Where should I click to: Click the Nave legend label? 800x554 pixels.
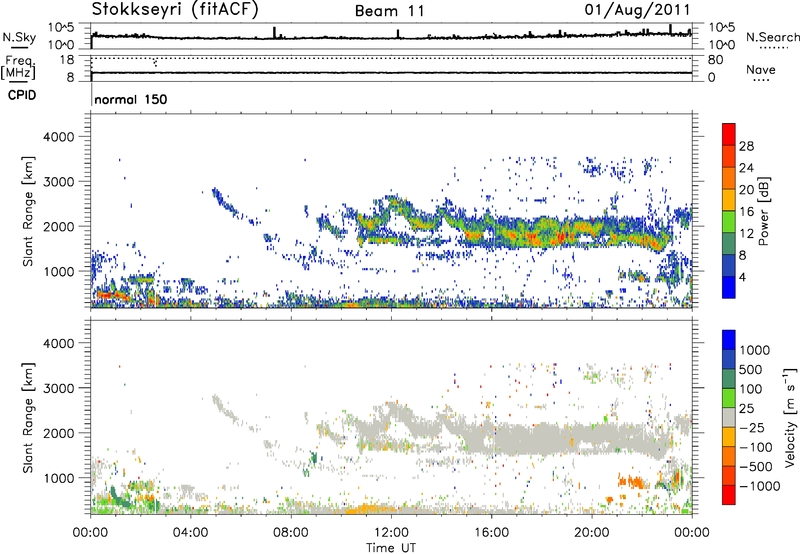click(761, 69)
